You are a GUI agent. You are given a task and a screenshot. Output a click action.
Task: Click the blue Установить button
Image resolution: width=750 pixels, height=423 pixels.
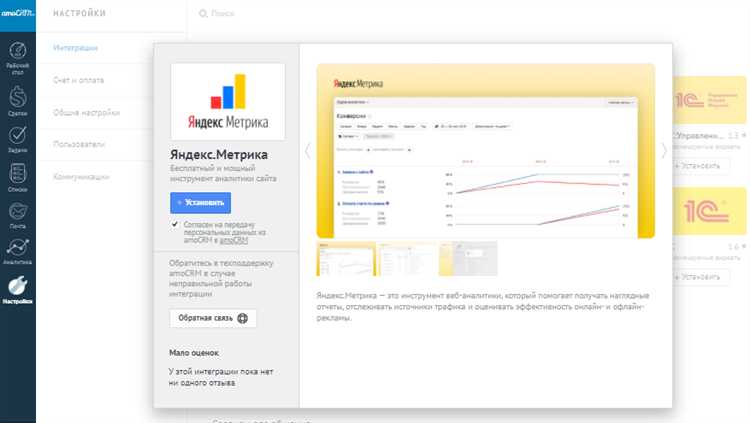(x=200, y=202)
